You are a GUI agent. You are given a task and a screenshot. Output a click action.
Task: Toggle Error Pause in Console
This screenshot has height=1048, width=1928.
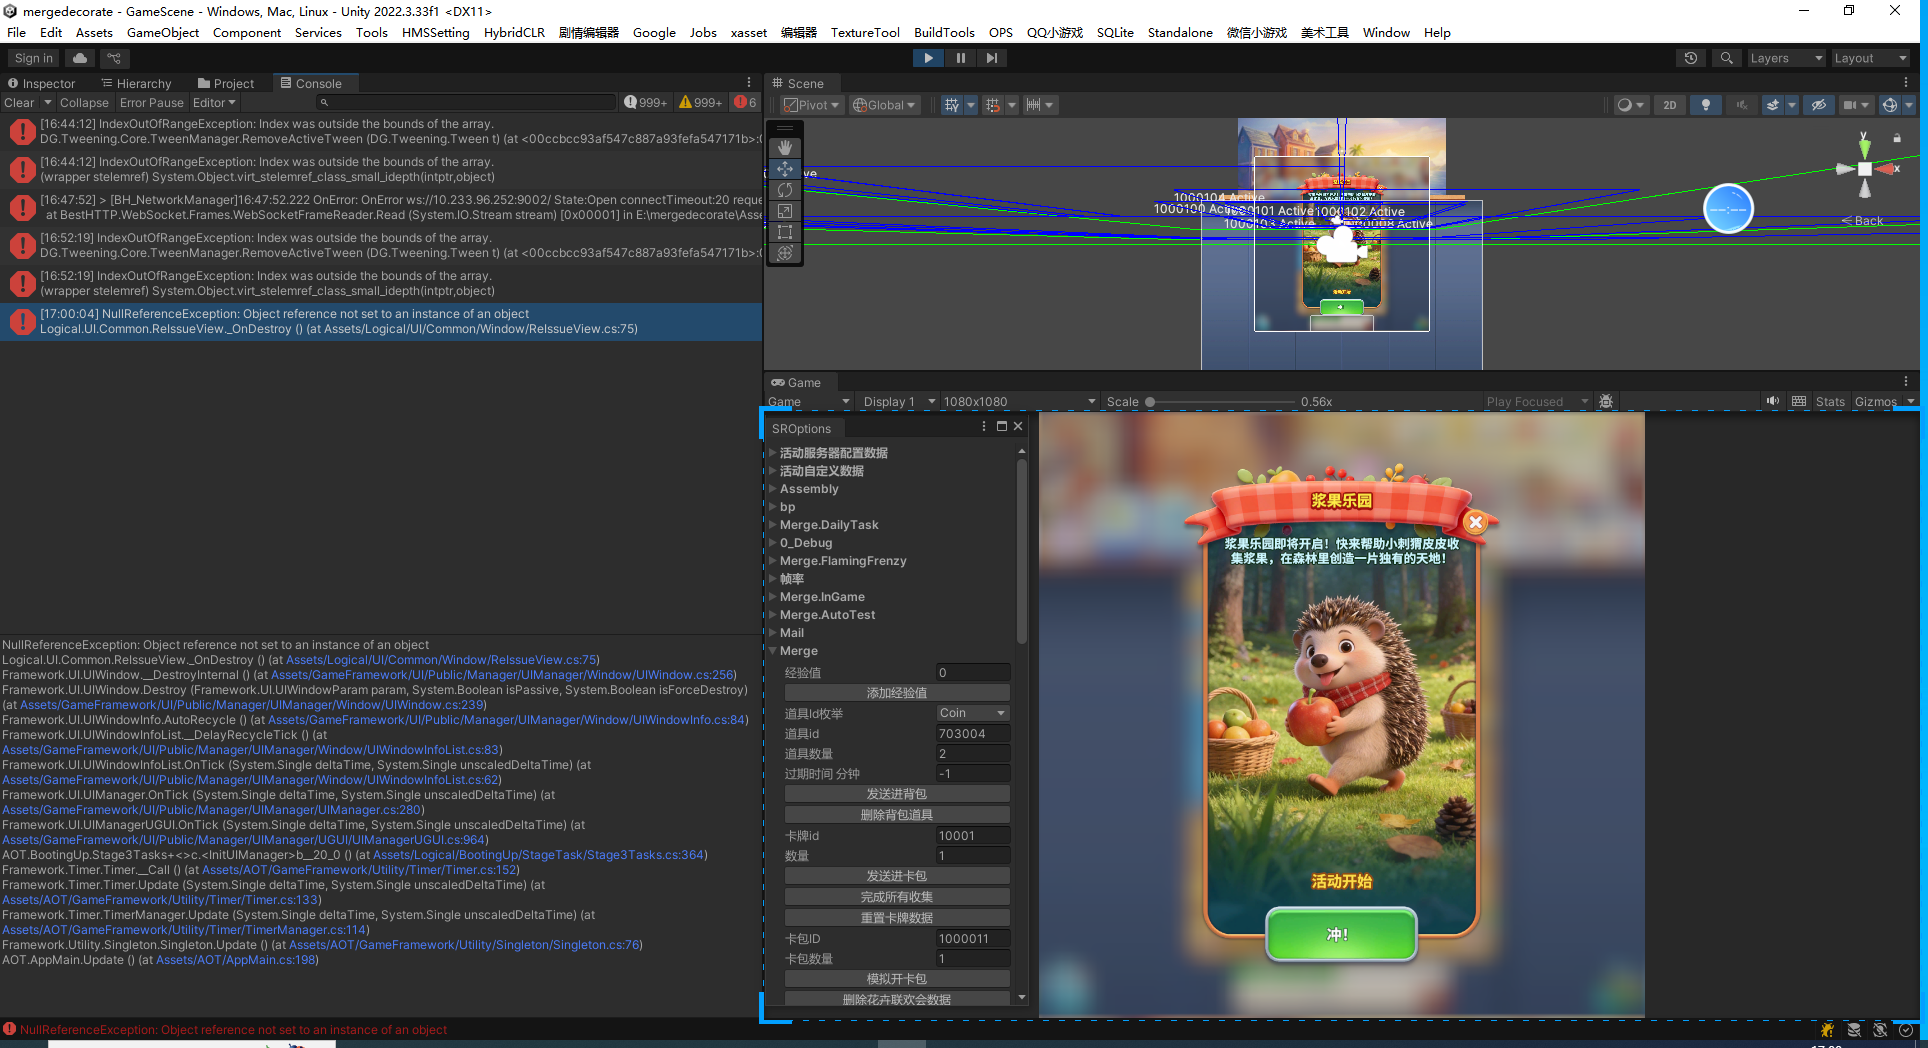click(151, 103)
